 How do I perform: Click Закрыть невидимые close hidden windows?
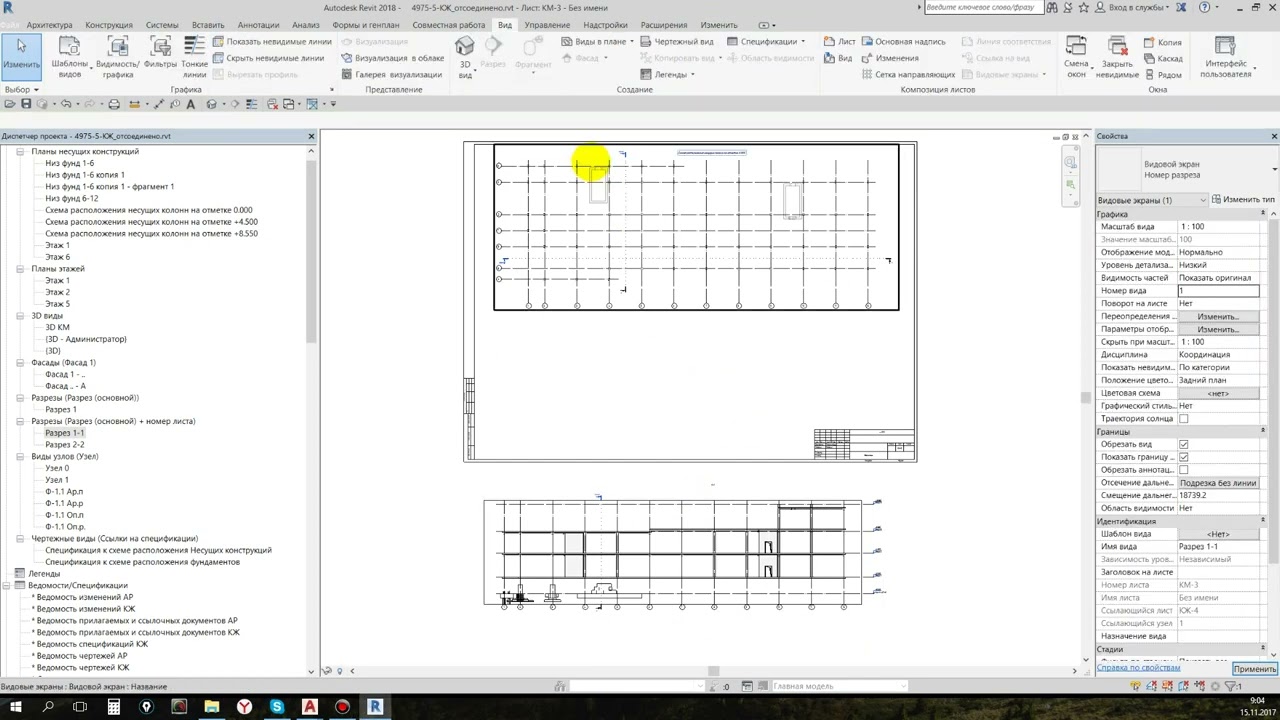(1117, 57)
